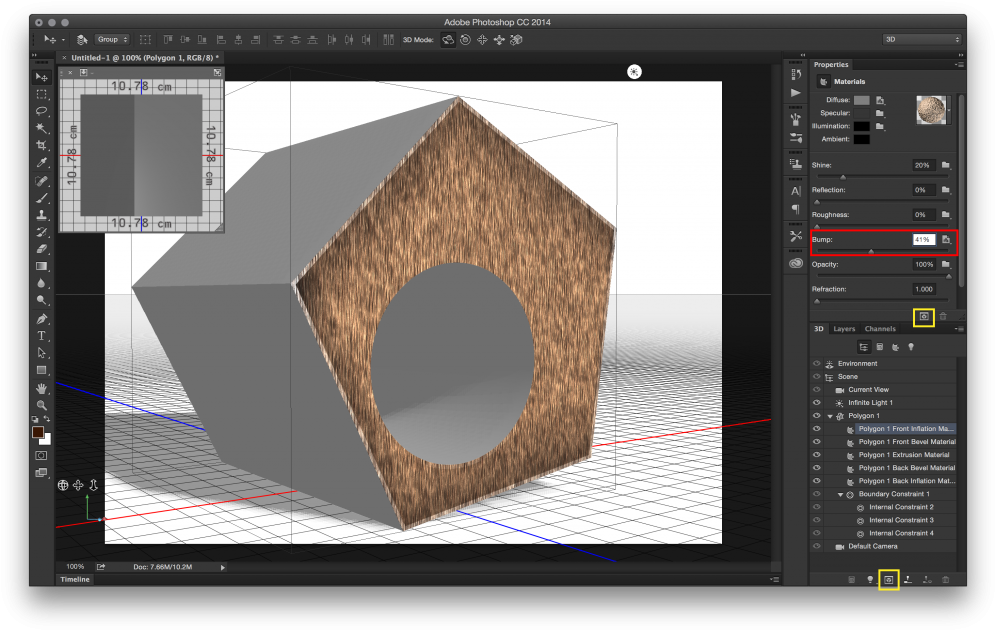Hide the Default Camera in the 3D panel

(x=816, y=546)
